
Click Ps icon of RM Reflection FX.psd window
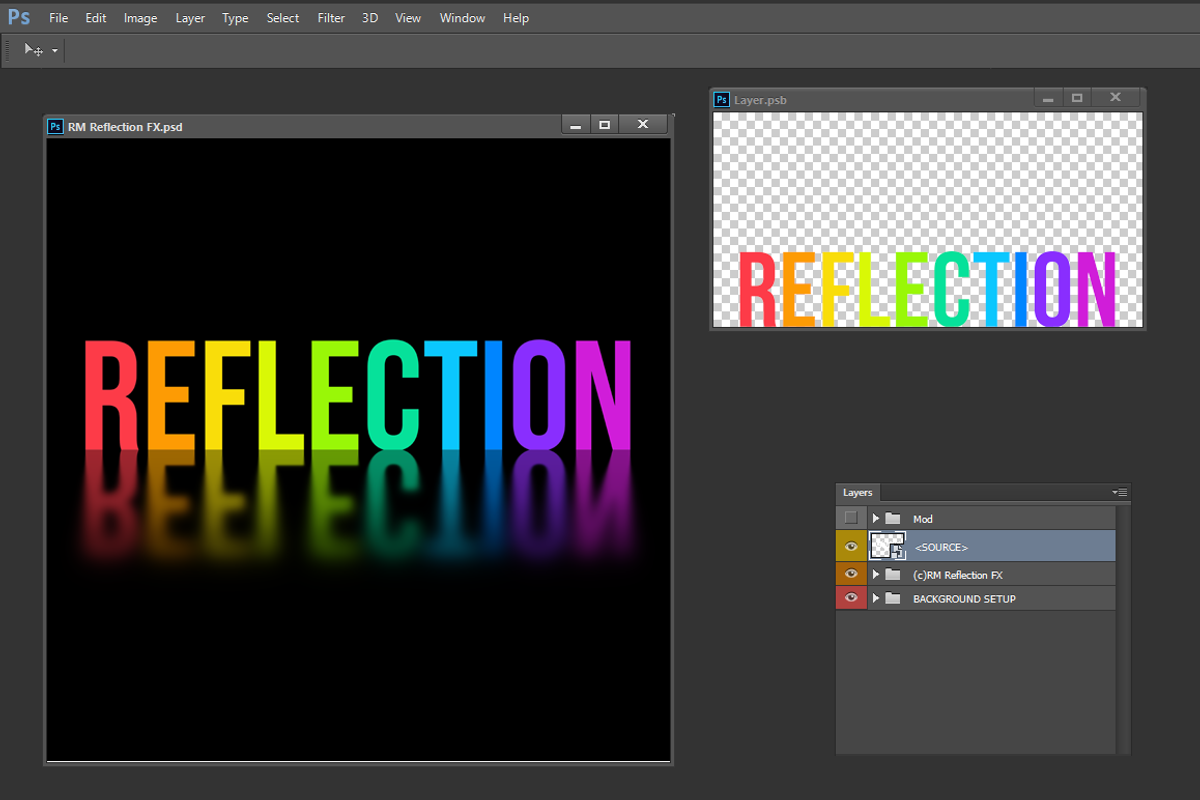point(56,126)
